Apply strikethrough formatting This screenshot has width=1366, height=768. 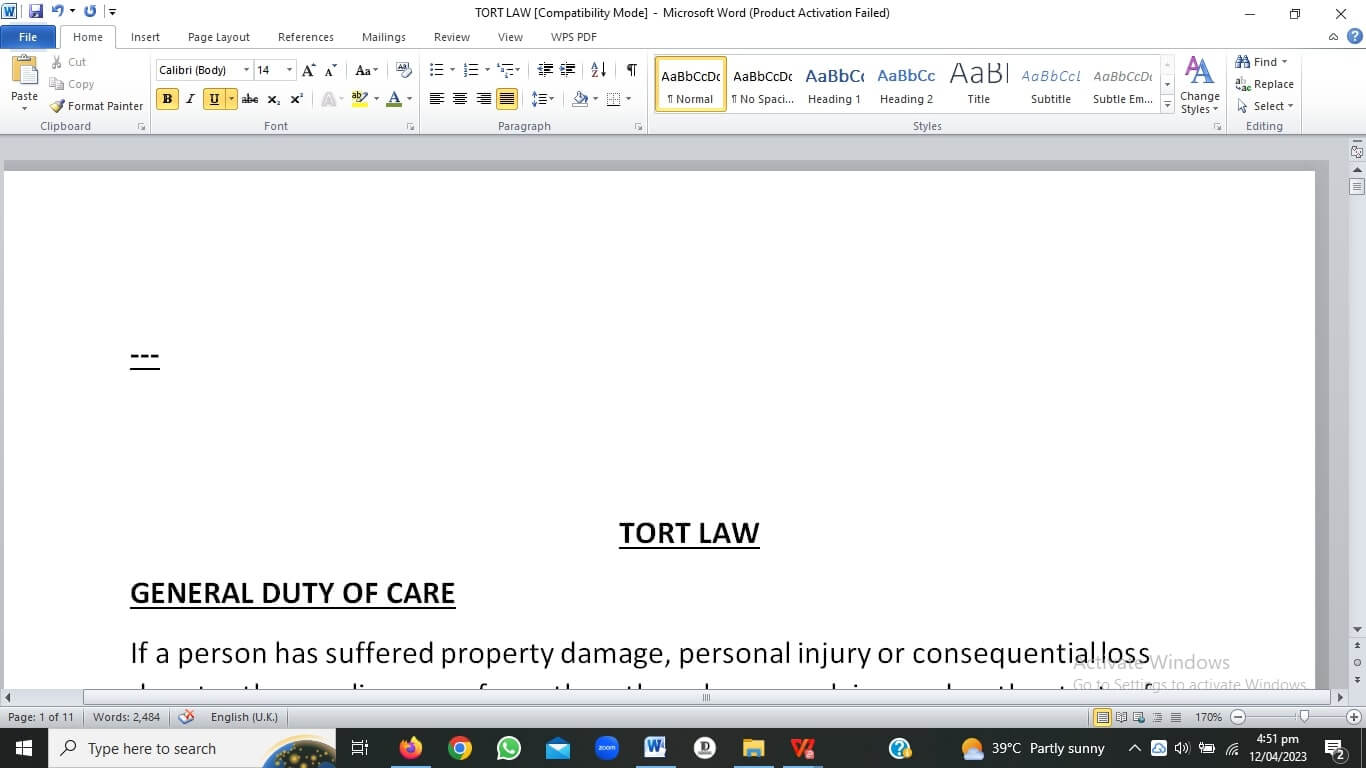(x=250, y=99)
